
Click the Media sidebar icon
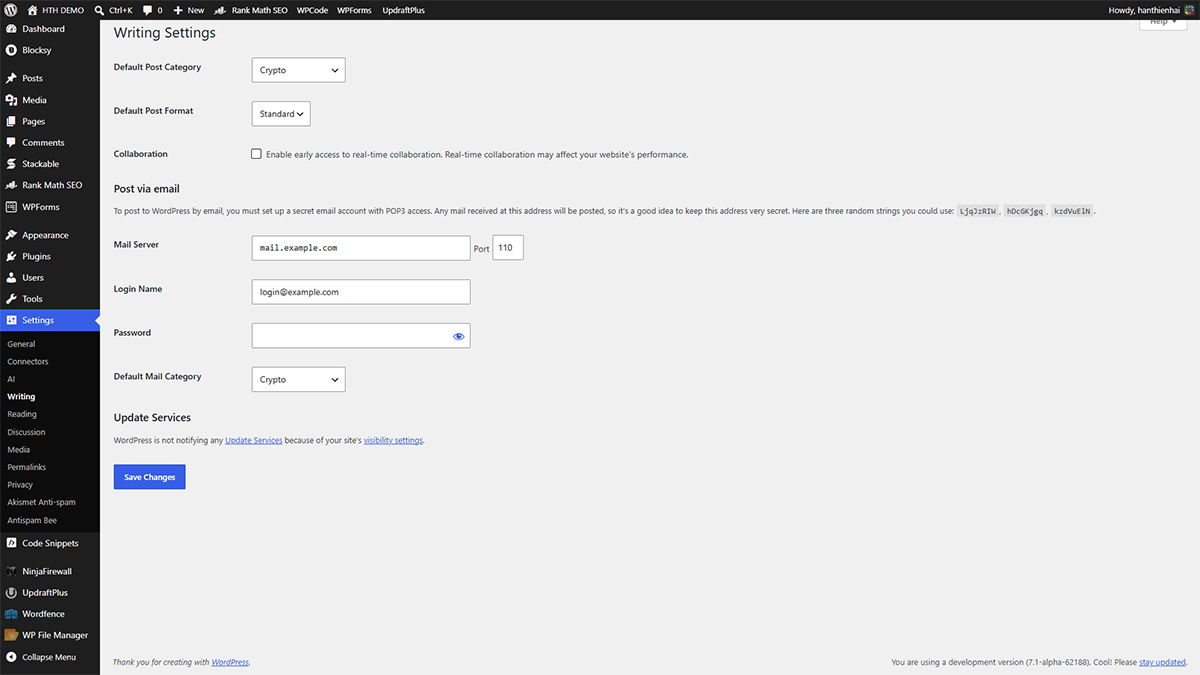pyautogui.click(x=11, y=100)
